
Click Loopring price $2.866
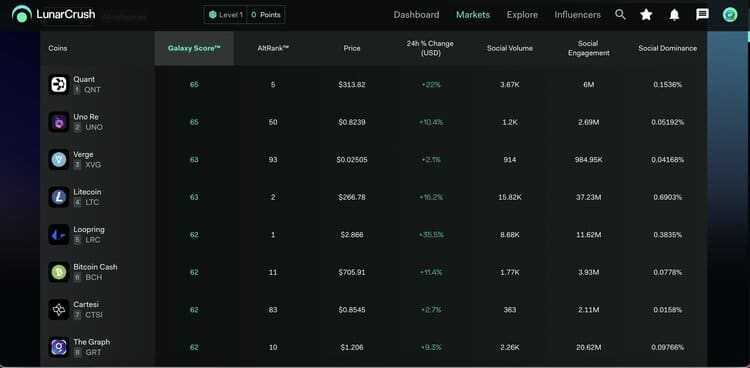[x=352, y=235]
